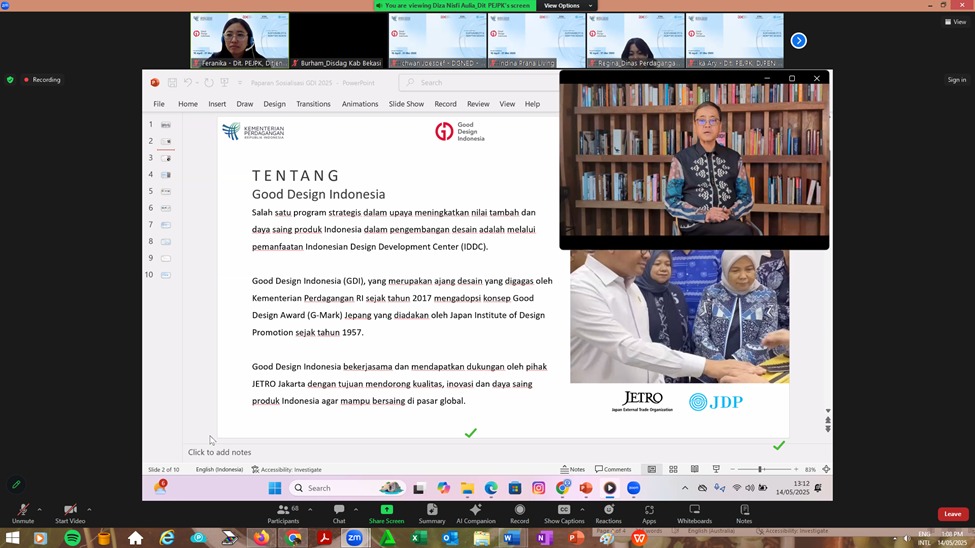Toggle Show Captions in Zoom
975x548 pixels.
coord(564,514)
